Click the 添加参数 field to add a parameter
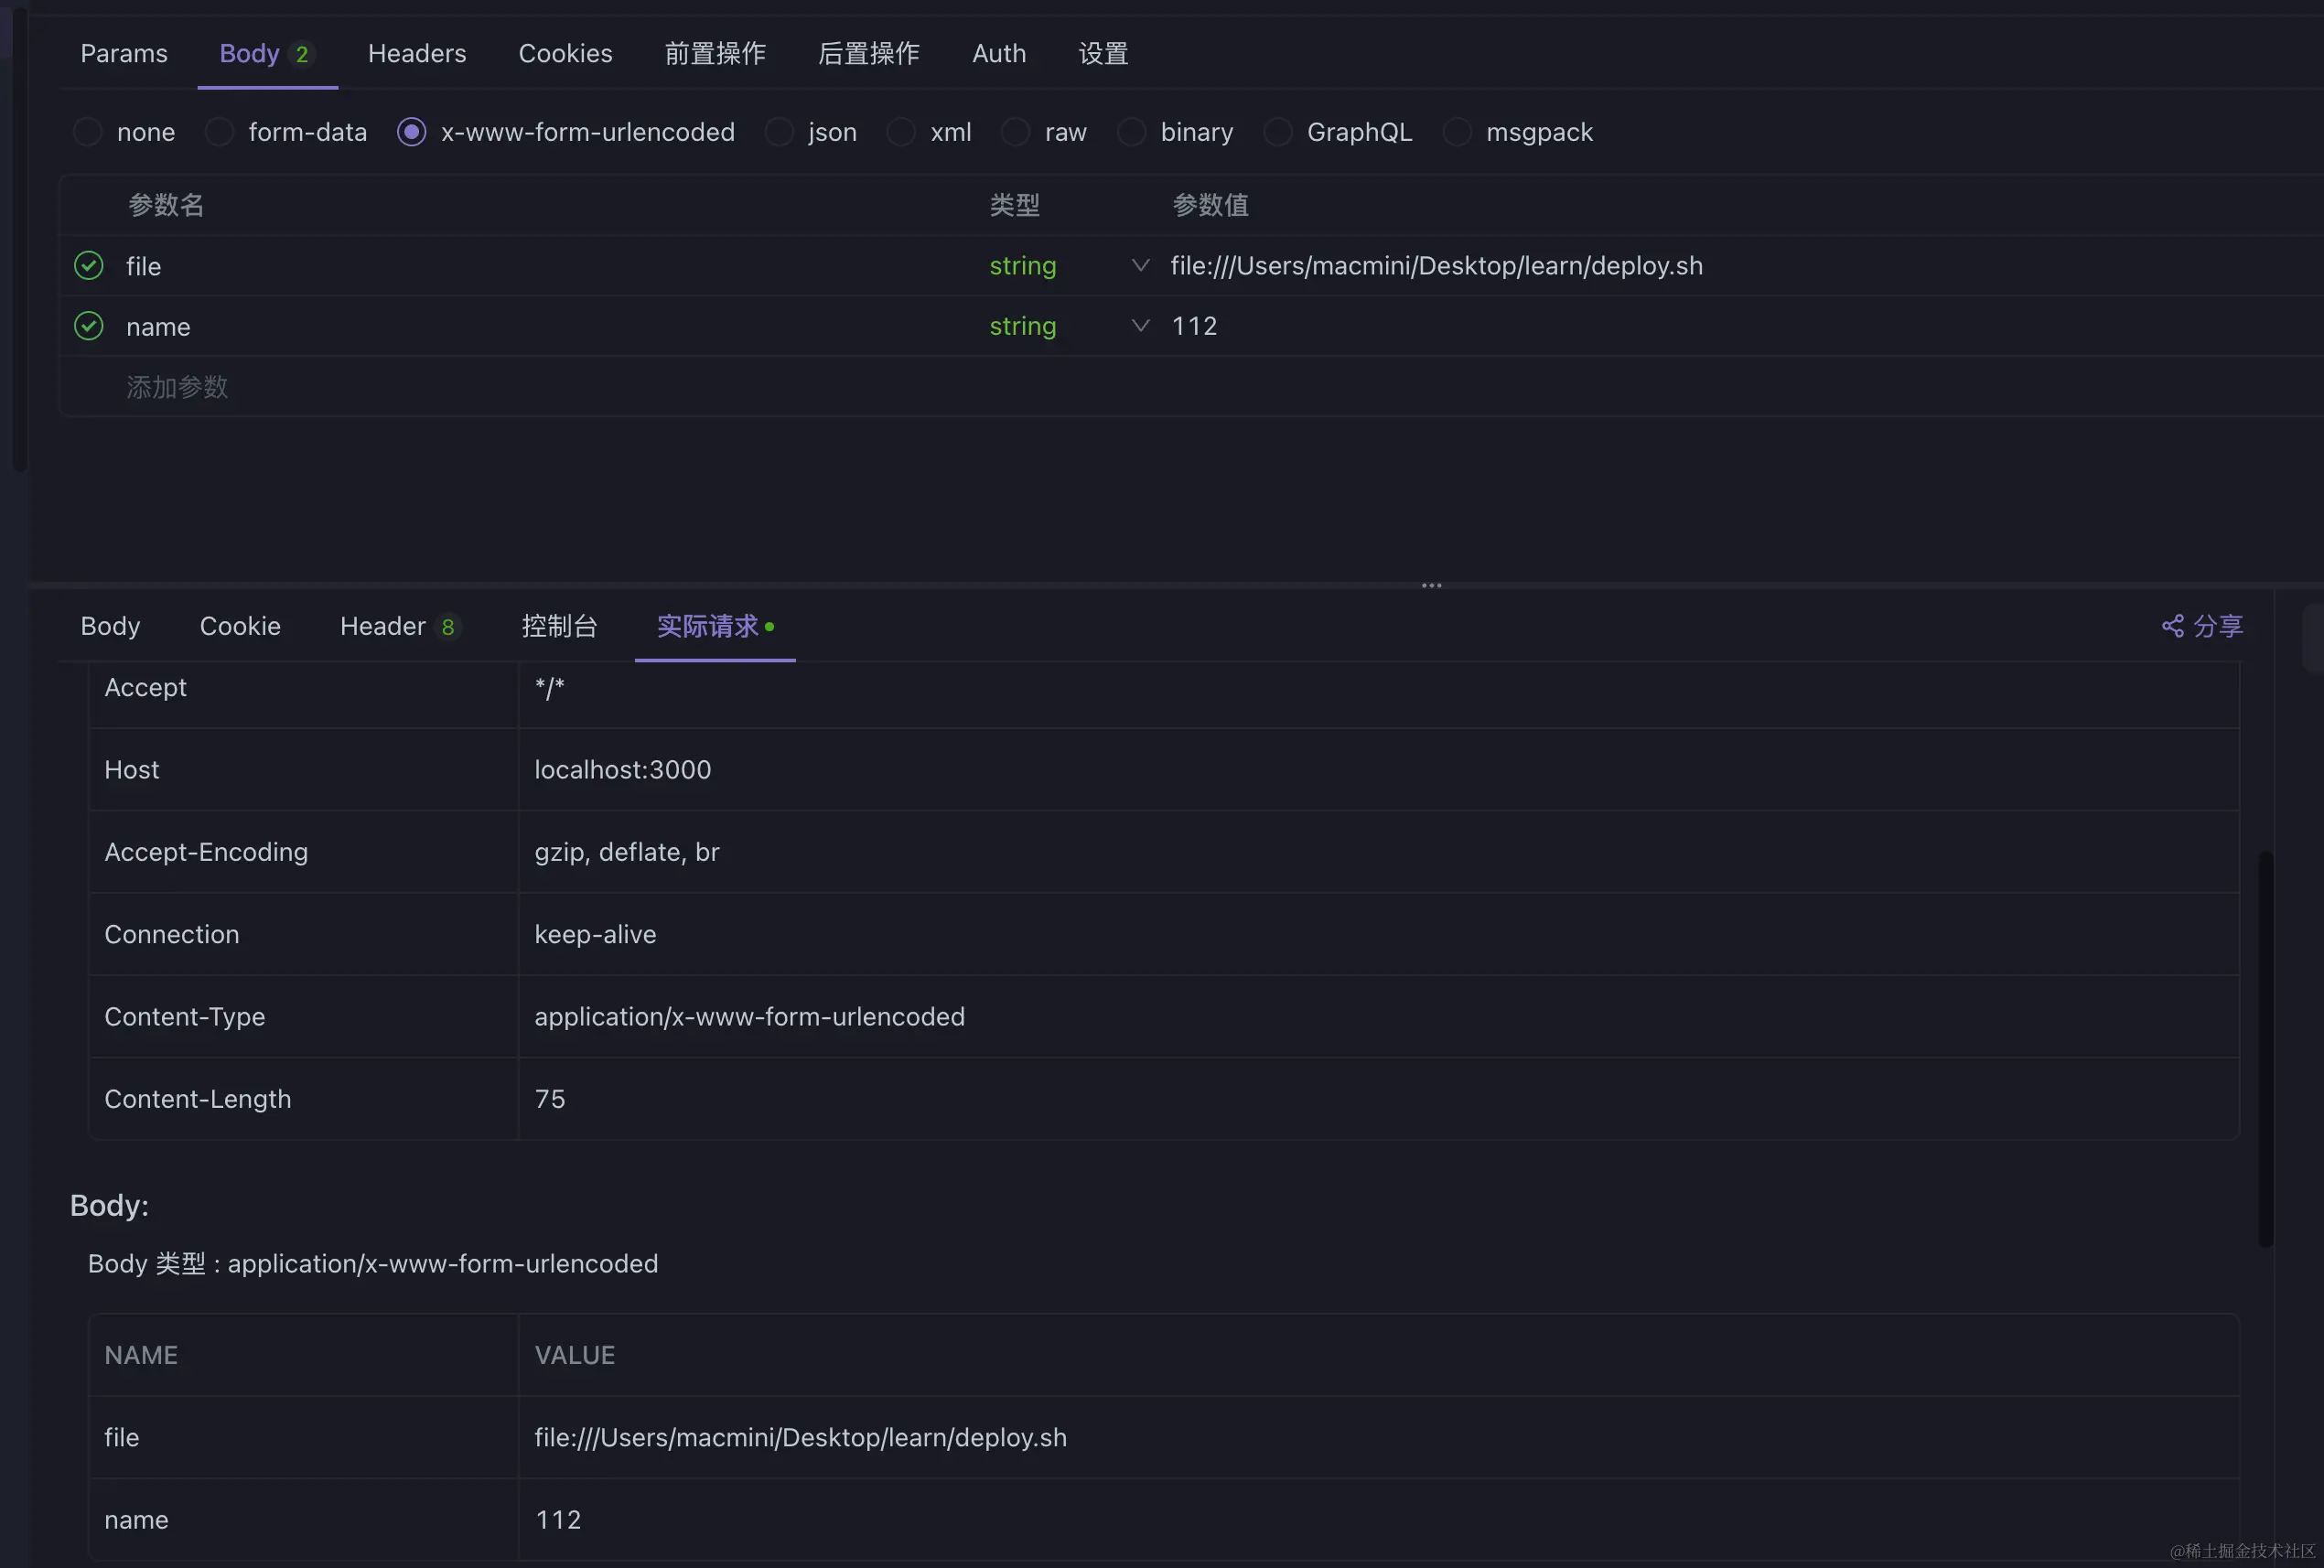This screenshot has height=1568, width=2324. (178, 387)
